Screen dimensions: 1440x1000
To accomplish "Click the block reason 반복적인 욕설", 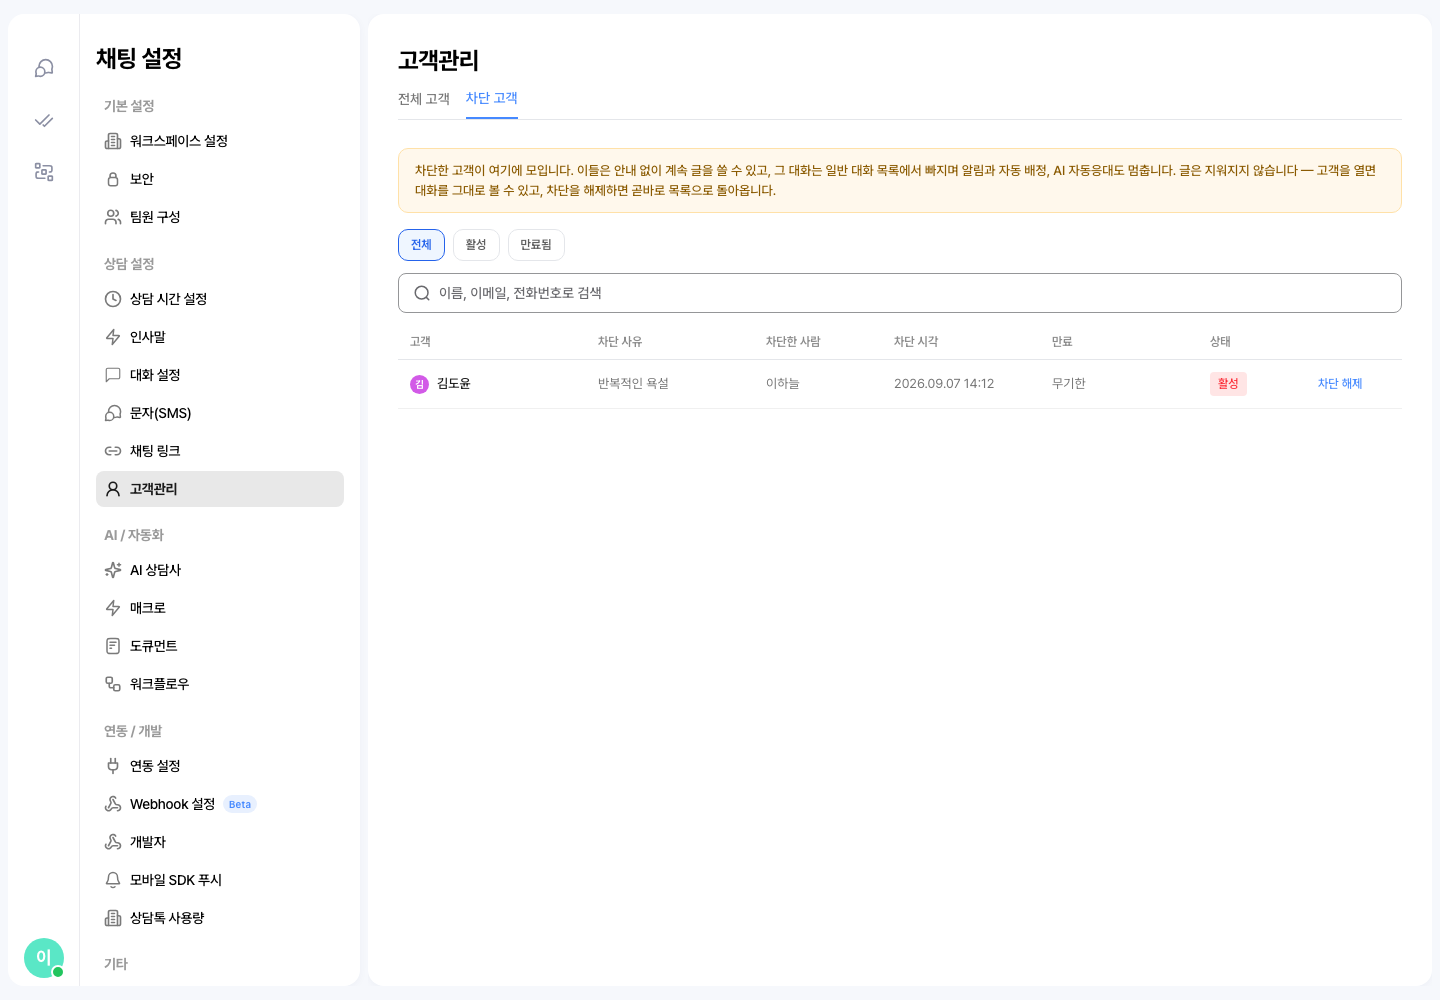I will [633, 384].
